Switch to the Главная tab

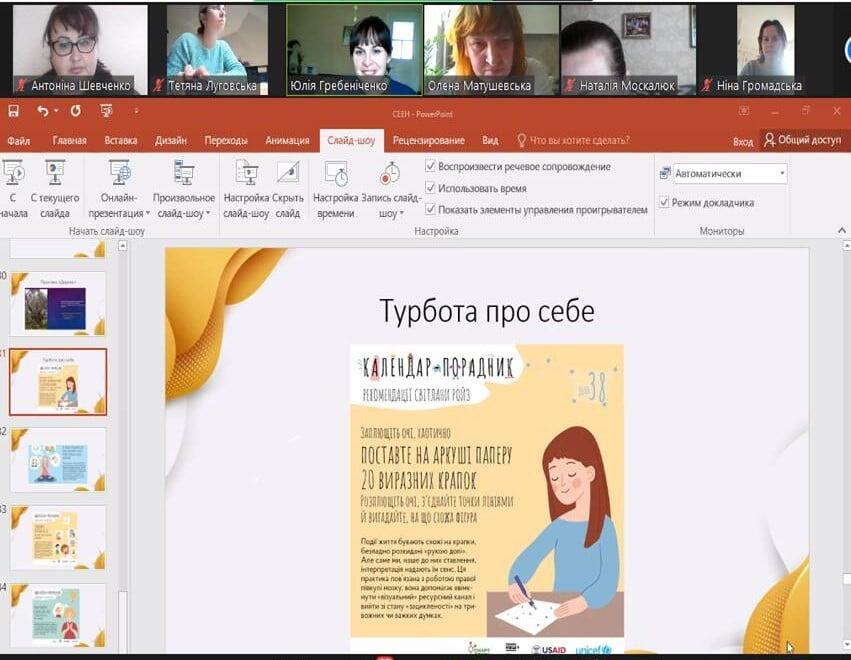tap(69, 141)
